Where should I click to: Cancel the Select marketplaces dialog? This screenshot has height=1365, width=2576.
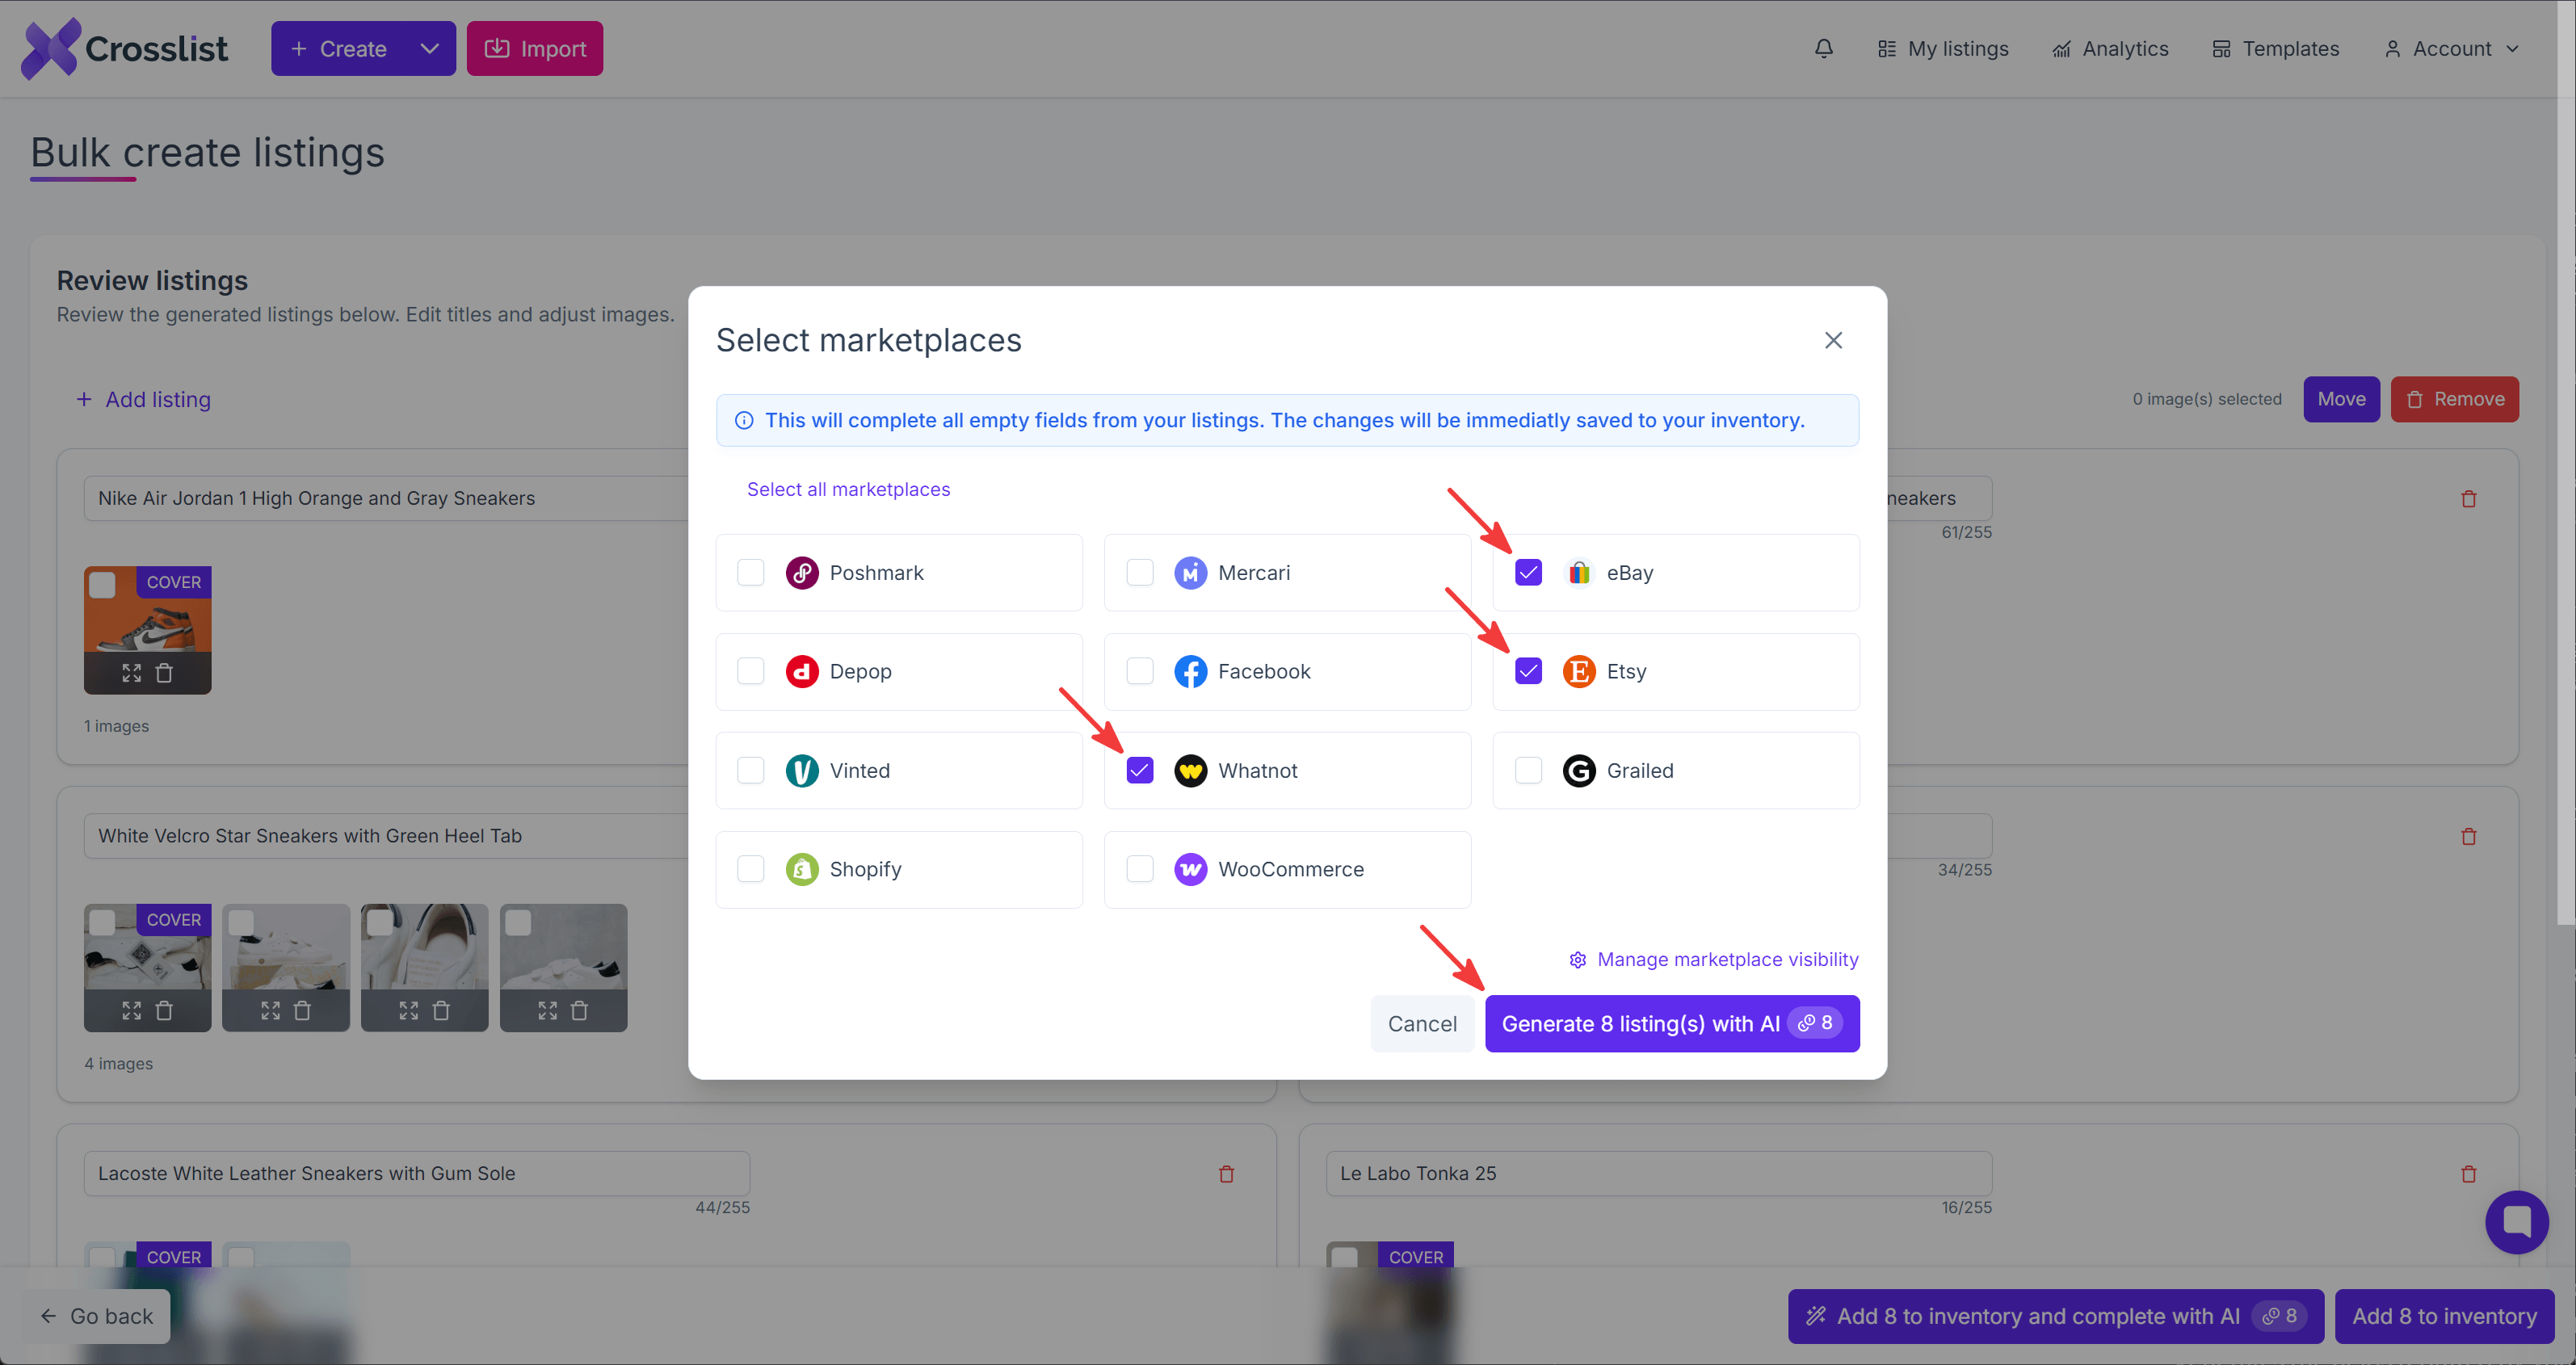(1422, 1024)
